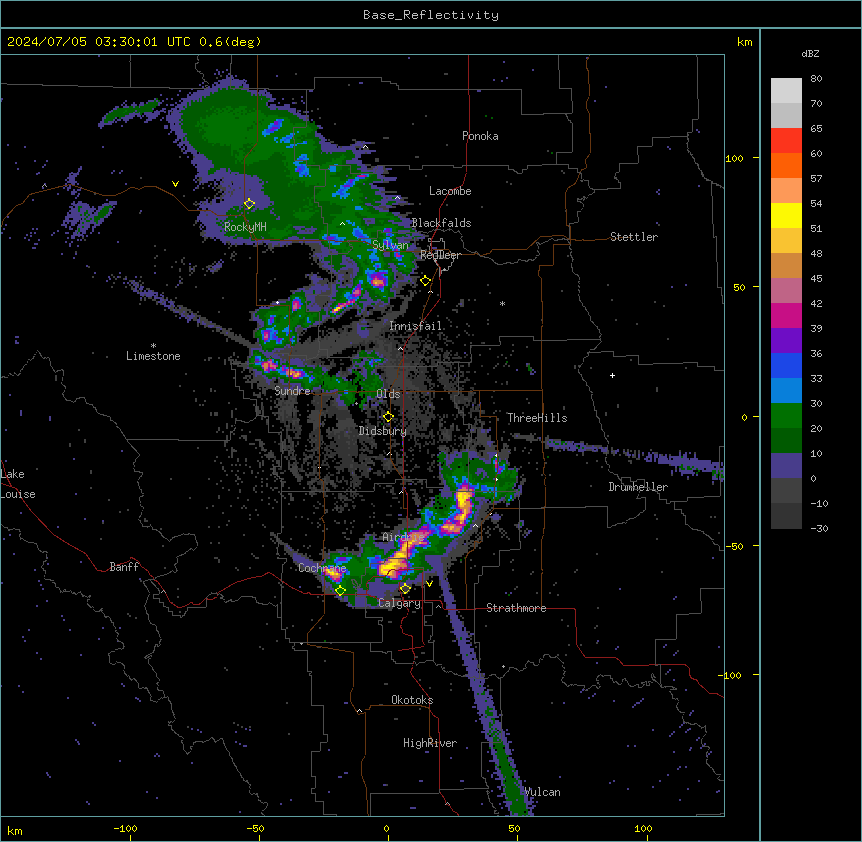Click the white plus marker west of Stettler region
This screenshot has width=862, height=842.
612,375
